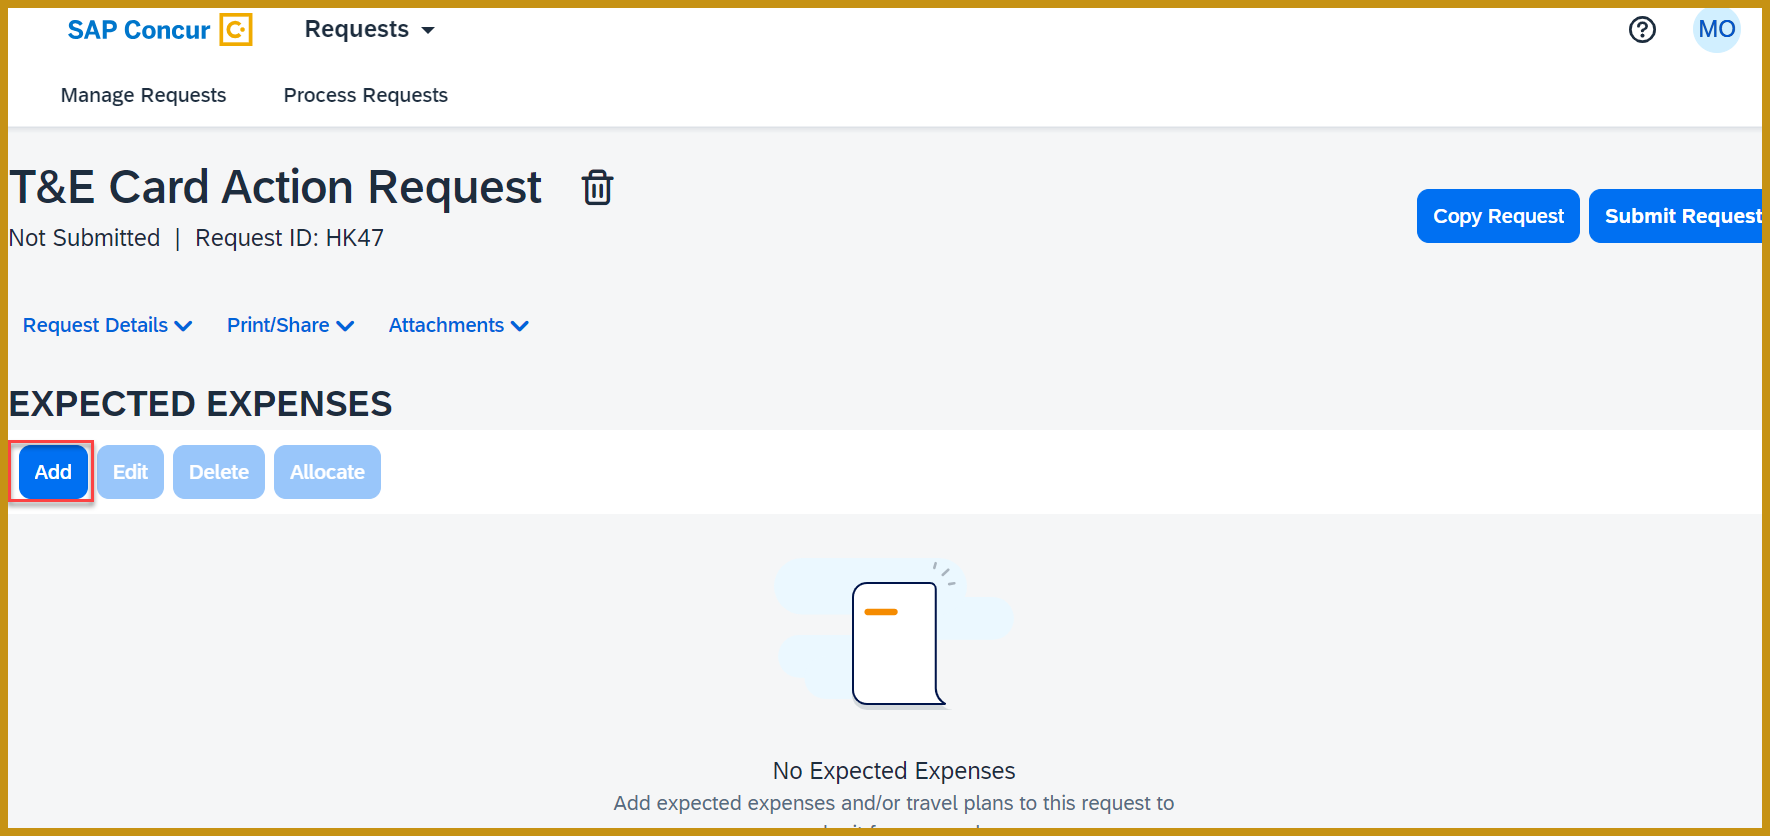This screenshot has width=1770, height=836.
Task: Expand the Request Details dropdown
Action: click(106, 325)
